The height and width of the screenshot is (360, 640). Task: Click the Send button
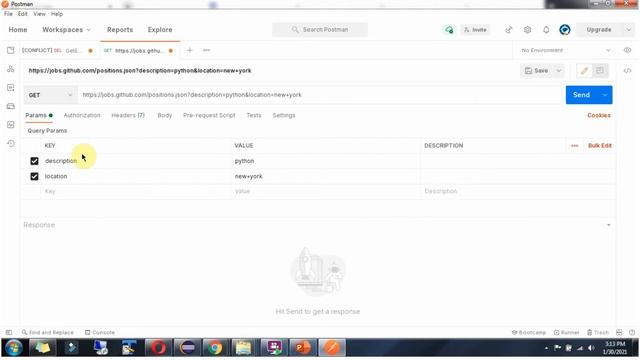point(581,95)
